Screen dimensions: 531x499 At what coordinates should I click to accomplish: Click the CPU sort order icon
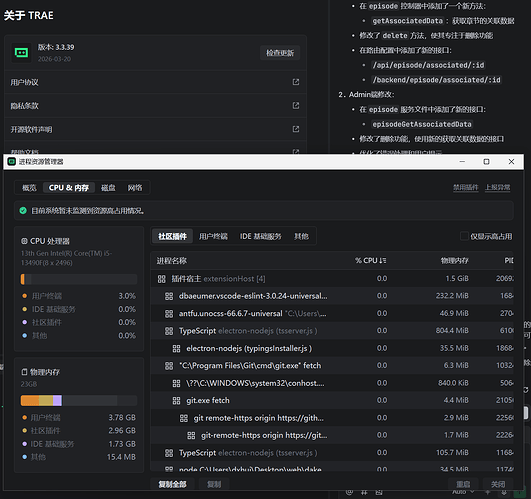click(x=383, y=260)
